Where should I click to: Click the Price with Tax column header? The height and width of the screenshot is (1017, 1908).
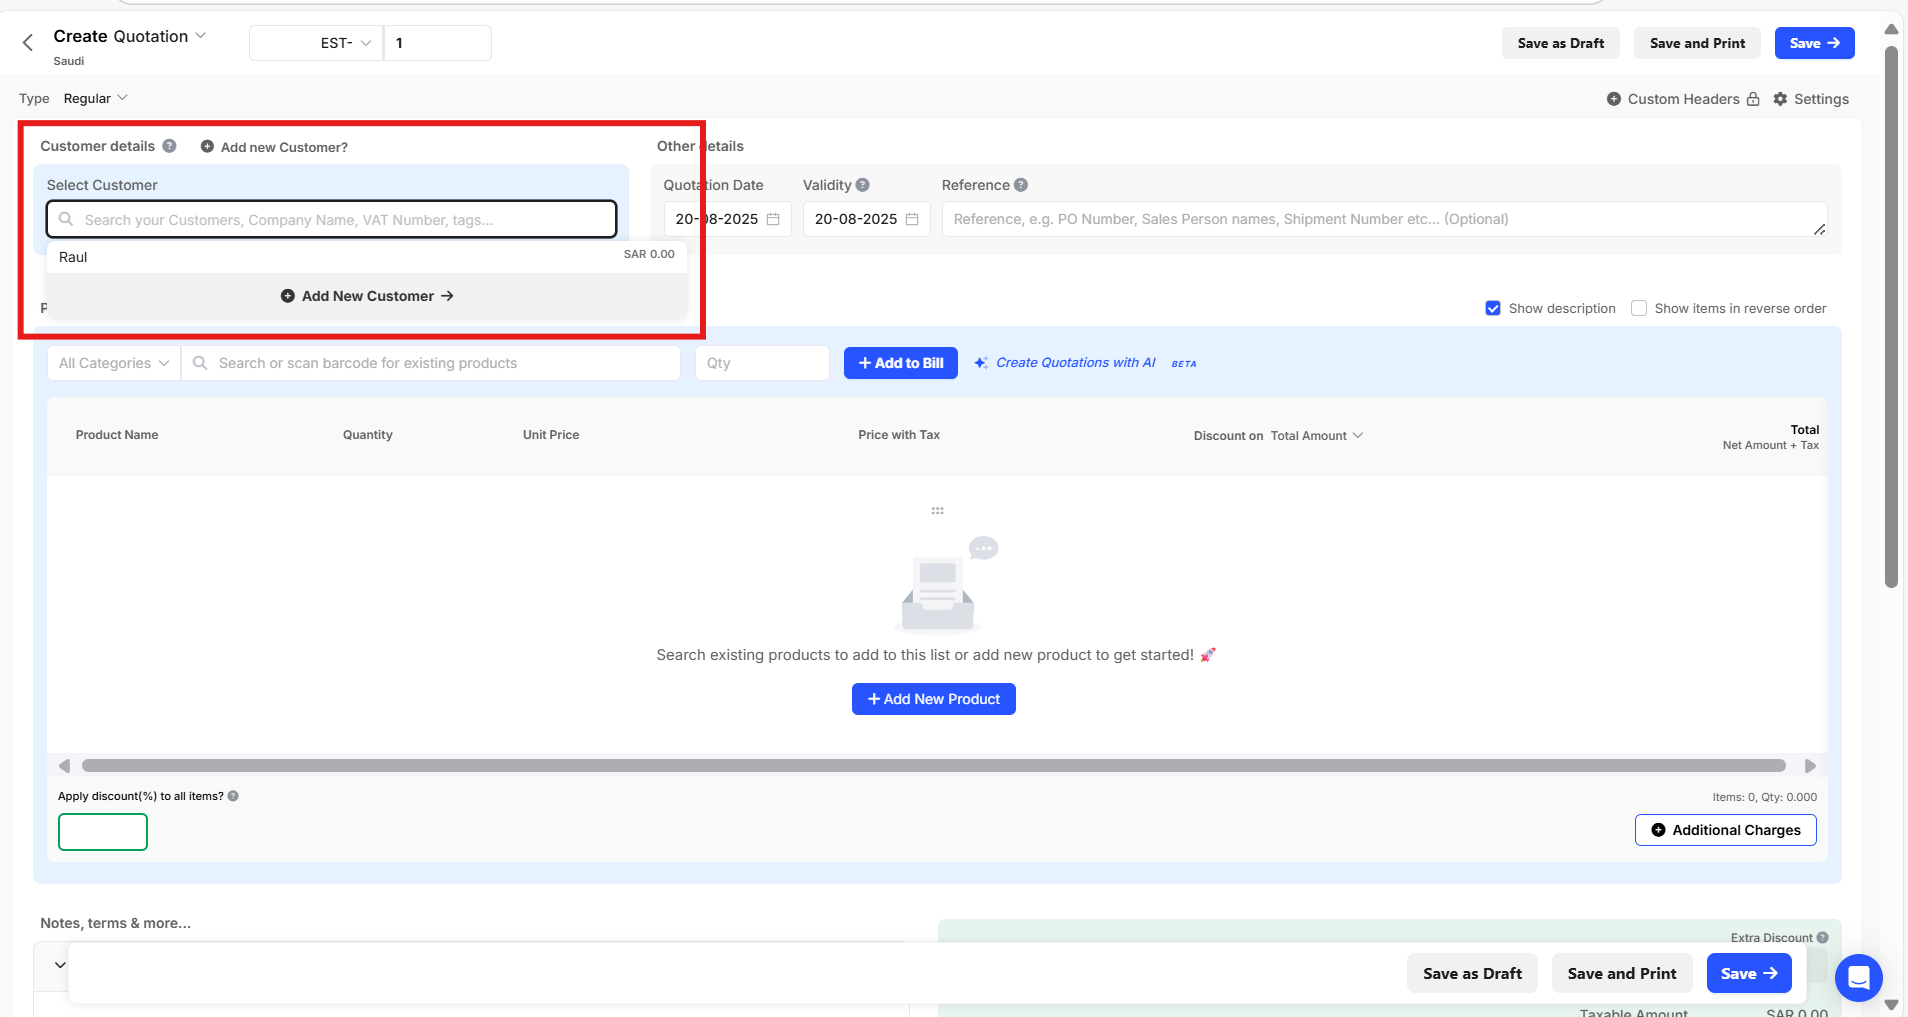pyautogui.click(x=899, y=435)
